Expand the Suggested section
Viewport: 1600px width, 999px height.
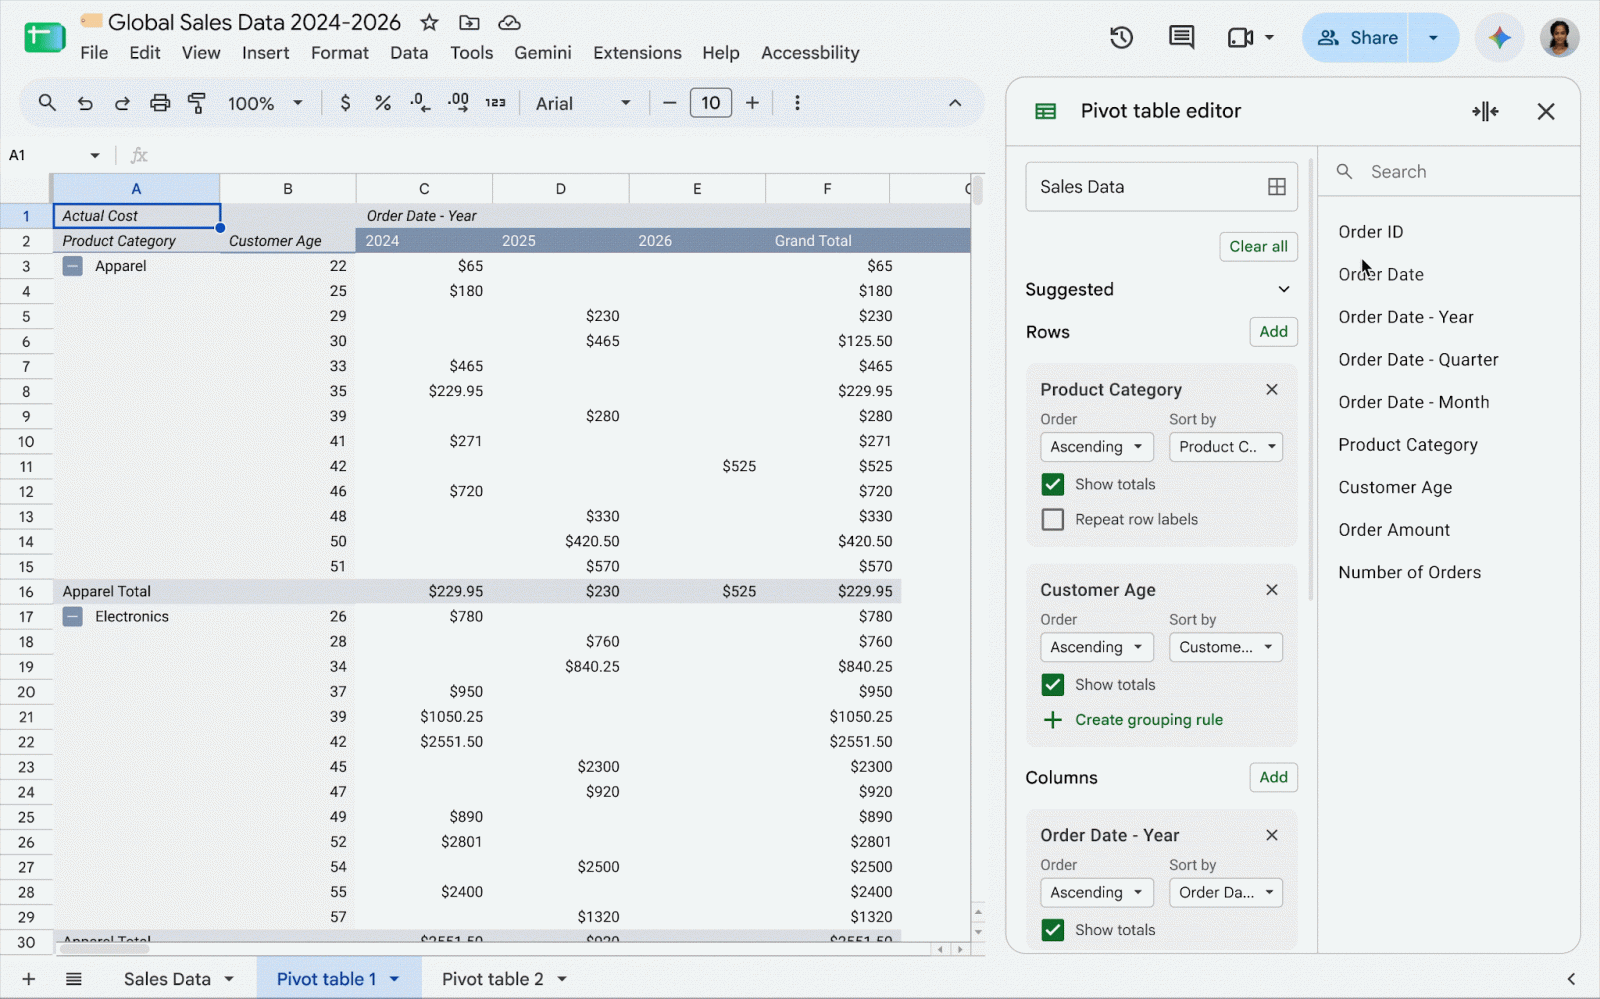point(1284,290)
